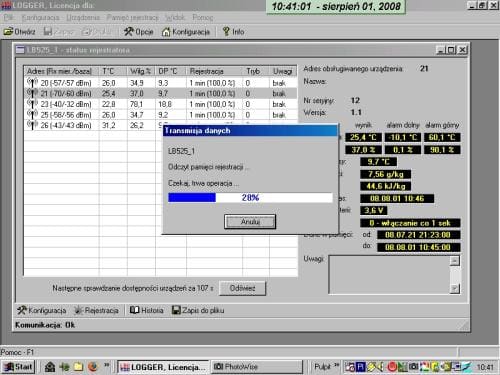Select the row 25 (-56/-56 dBm)
Image resolution: width=500 pixels, height=375 pixels.
[x=160, y=115]
